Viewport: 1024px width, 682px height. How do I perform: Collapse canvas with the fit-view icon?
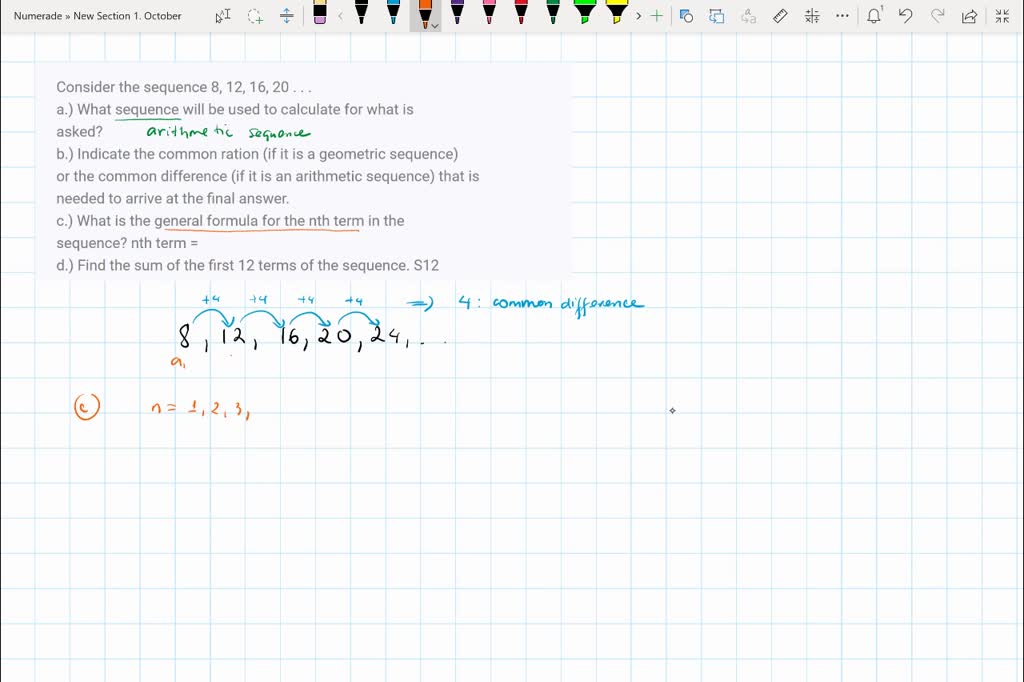pos(1002,15)
